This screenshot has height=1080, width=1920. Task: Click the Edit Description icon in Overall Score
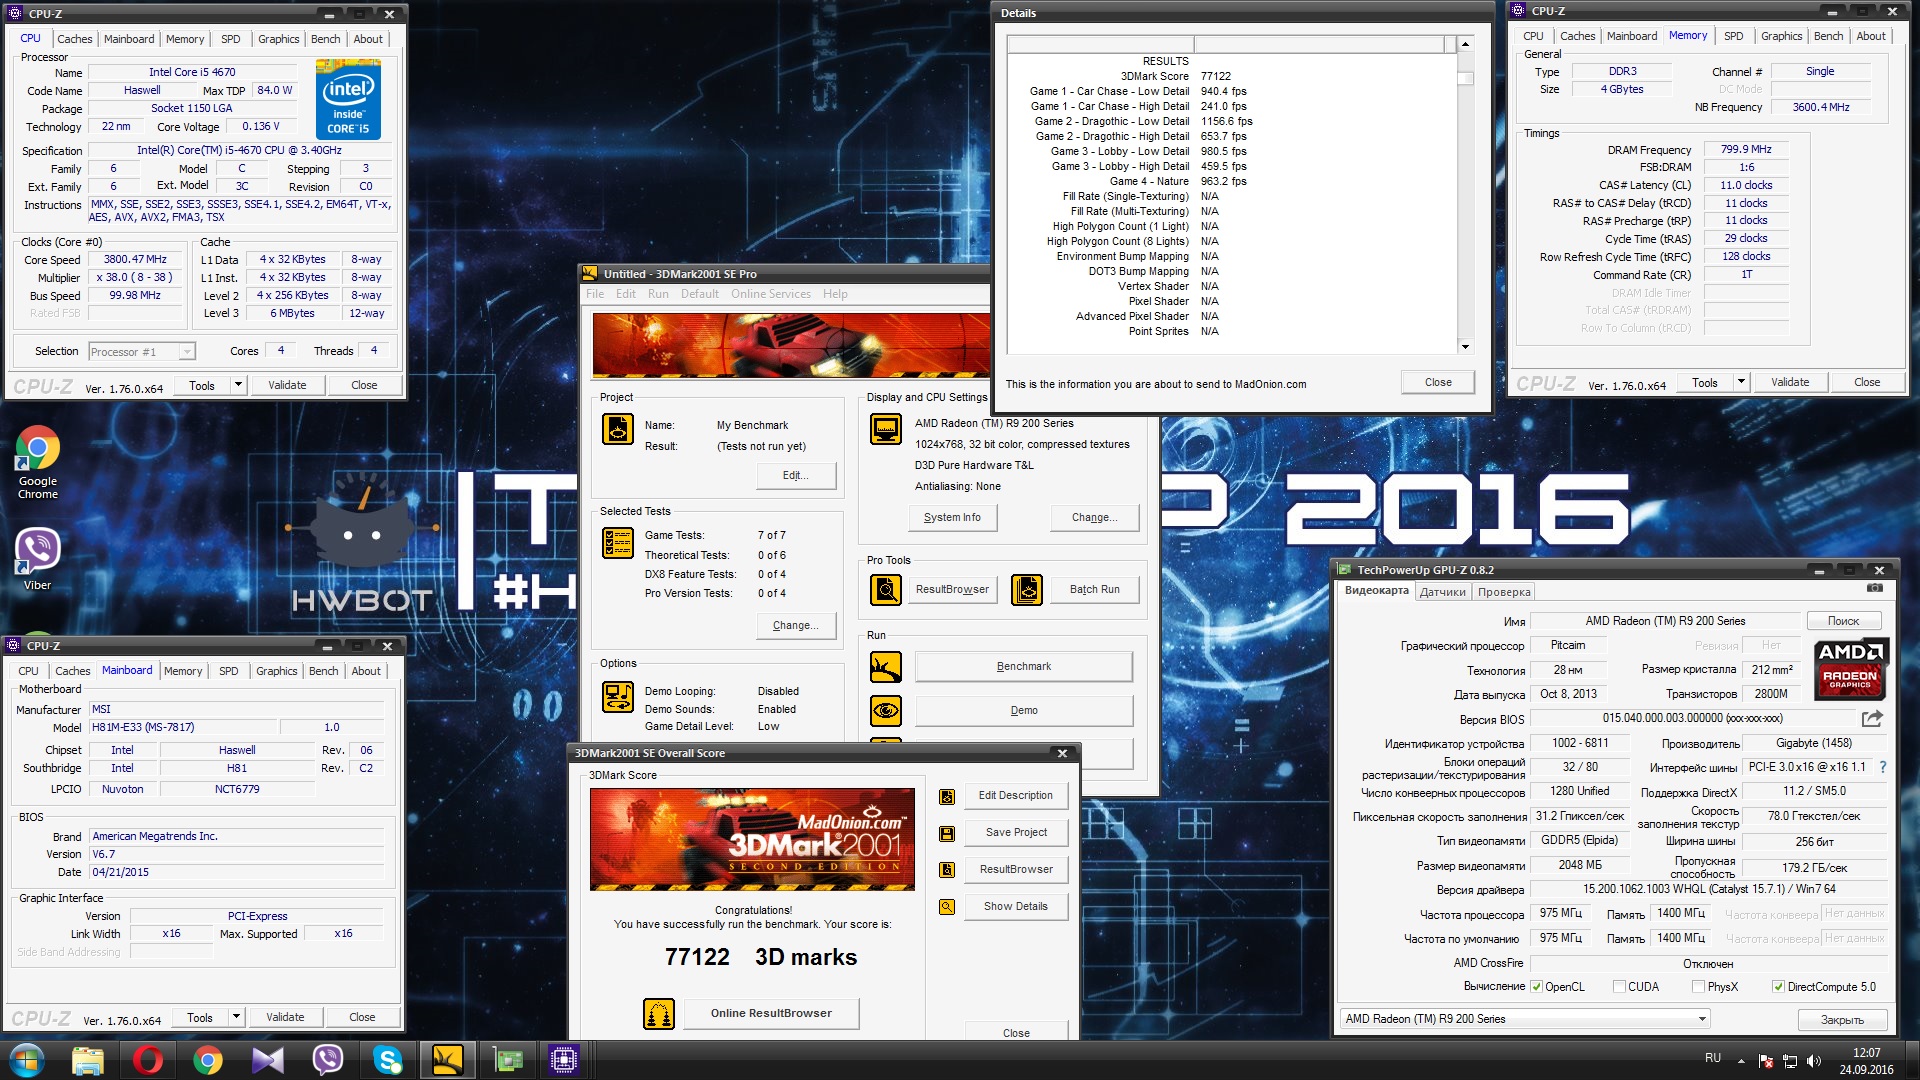[x=947, y=796]
